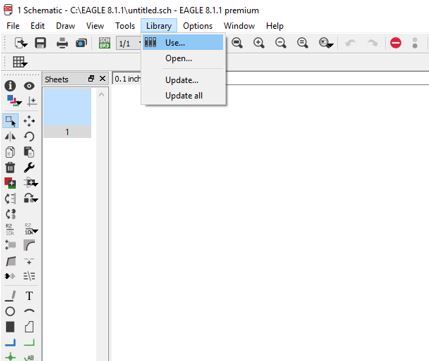The width and height of the screenshot is (429, 361).
Task: Open the Replace tool dropdown
Action: (31, 199)
